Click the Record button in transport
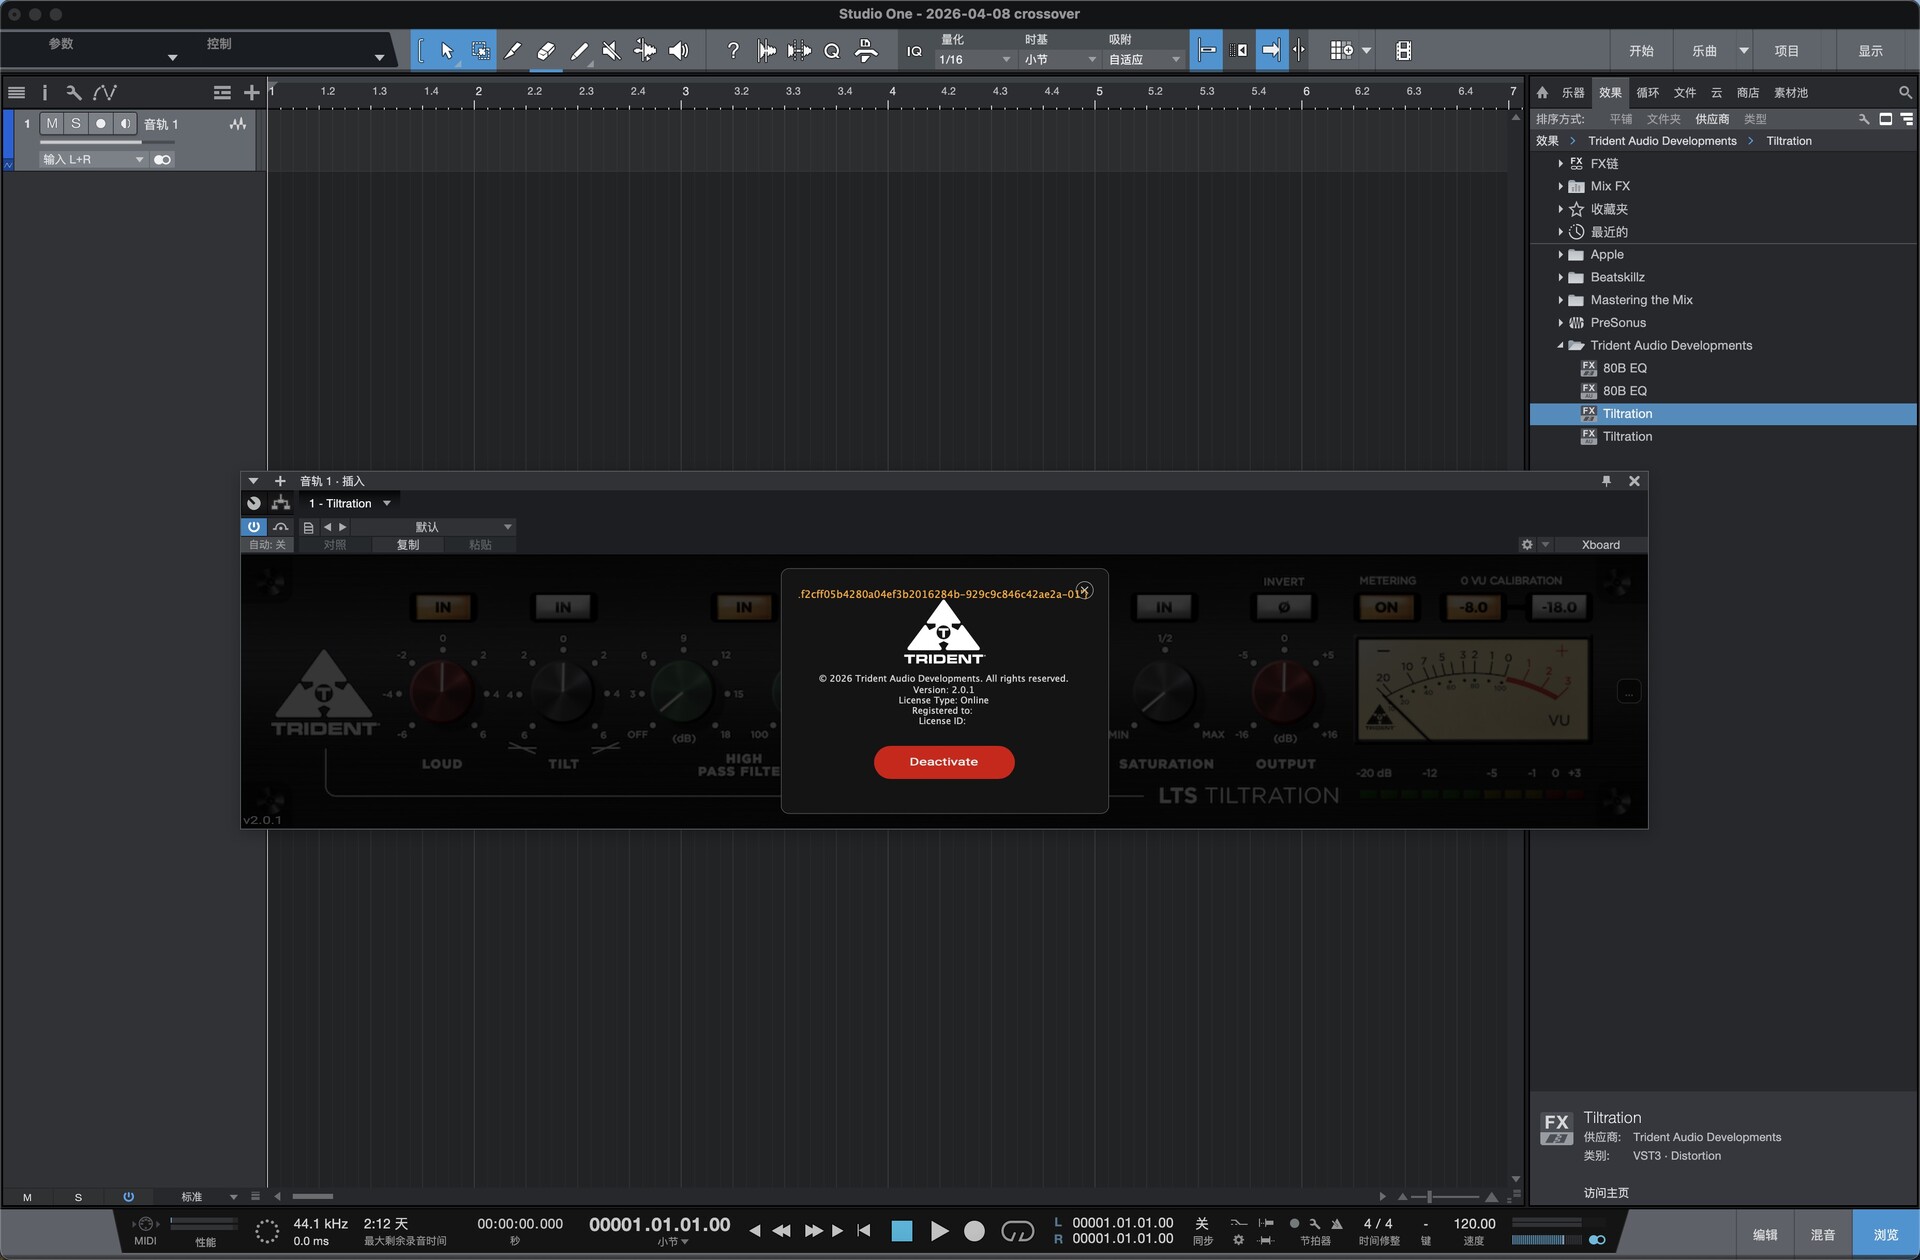This screenshot has height=1260, width=1920. point(974,1231)
